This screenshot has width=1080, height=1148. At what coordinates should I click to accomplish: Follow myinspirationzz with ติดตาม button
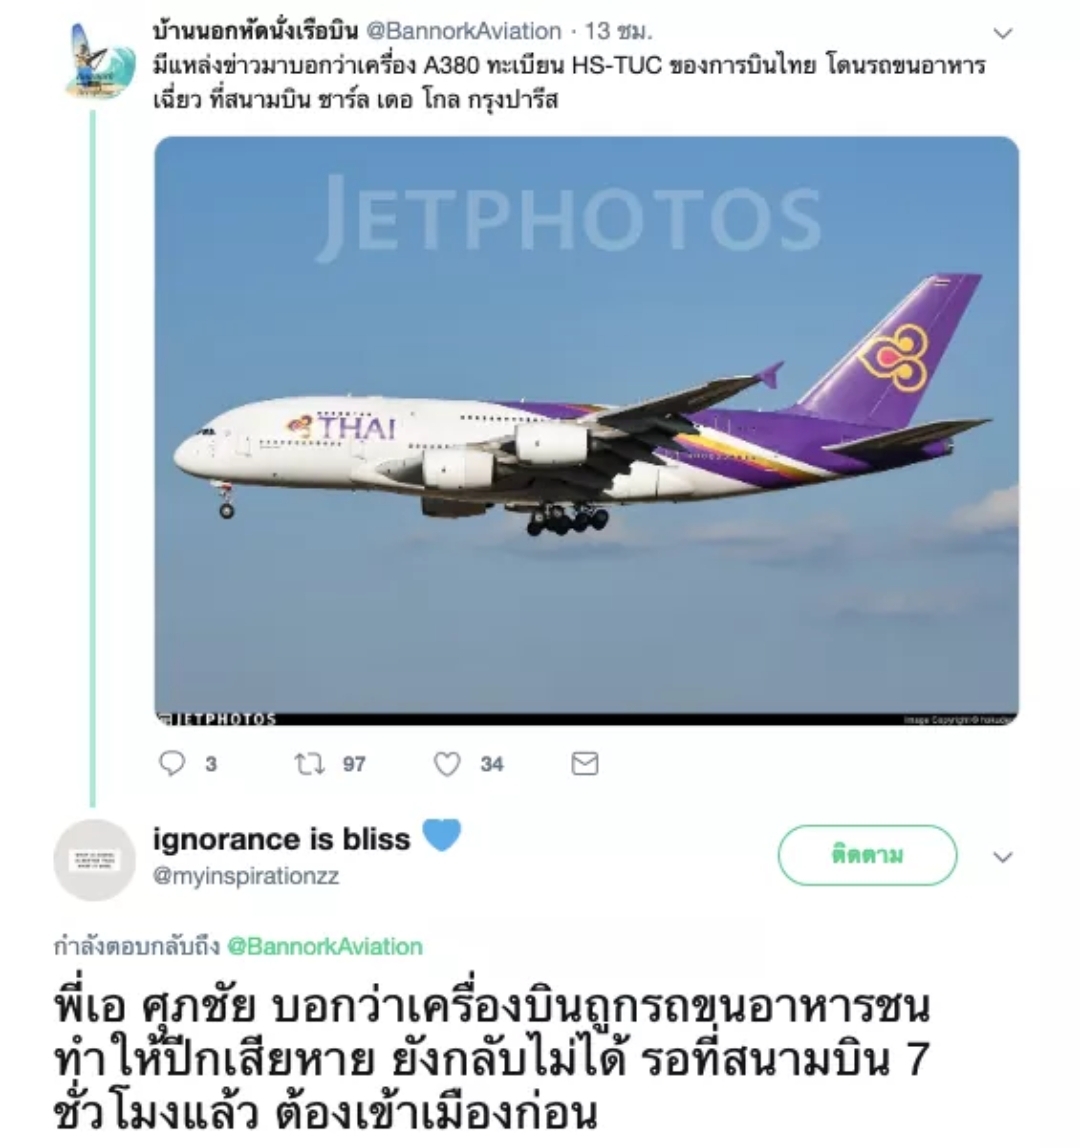(867, 855)
